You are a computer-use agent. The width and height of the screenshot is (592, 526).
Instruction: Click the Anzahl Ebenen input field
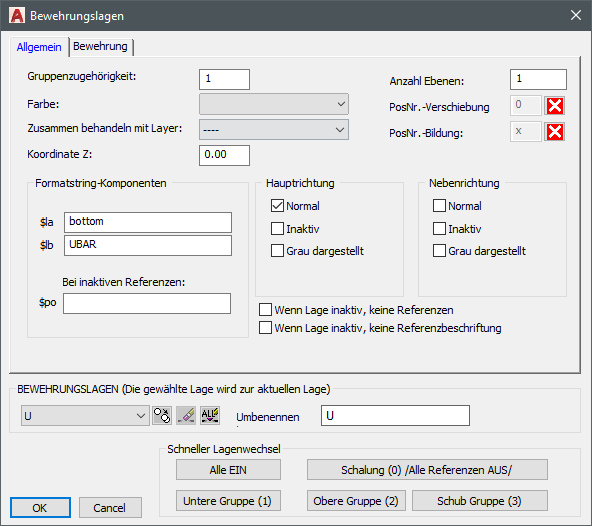pos(538,79)
